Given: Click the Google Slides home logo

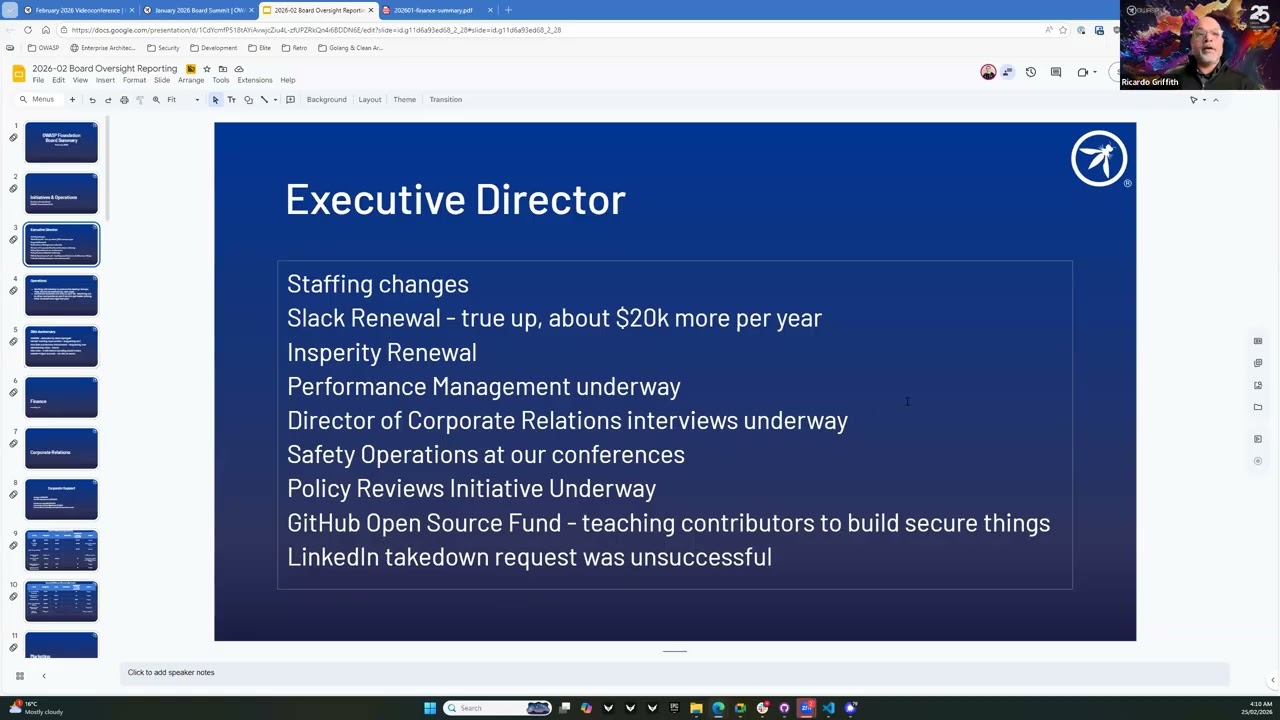Looking at the screenshot, I should 19,73.
